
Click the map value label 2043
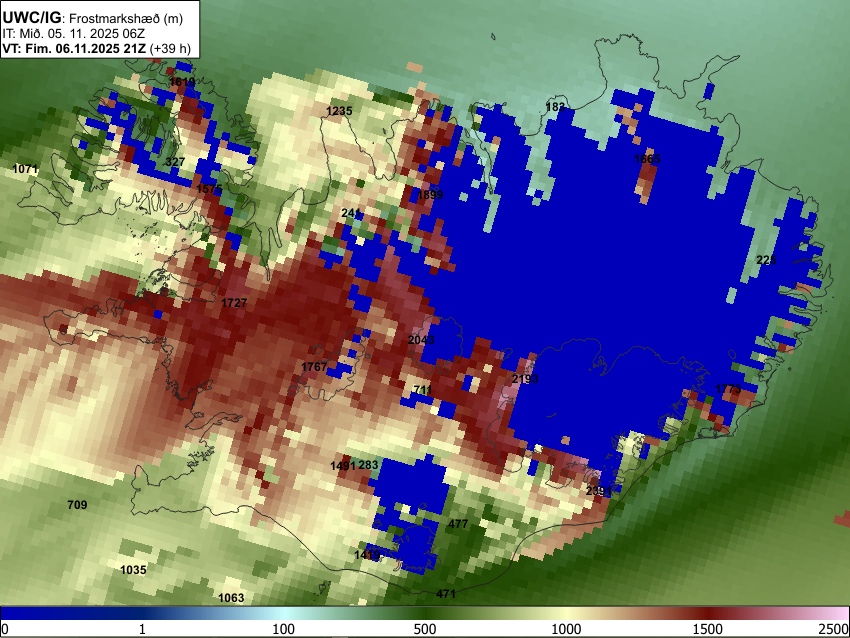[421, 340]
